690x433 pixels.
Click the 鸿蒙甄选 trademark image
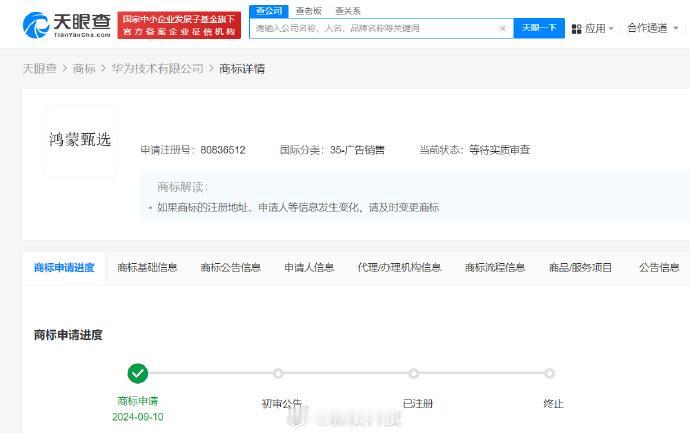[81, 141]
